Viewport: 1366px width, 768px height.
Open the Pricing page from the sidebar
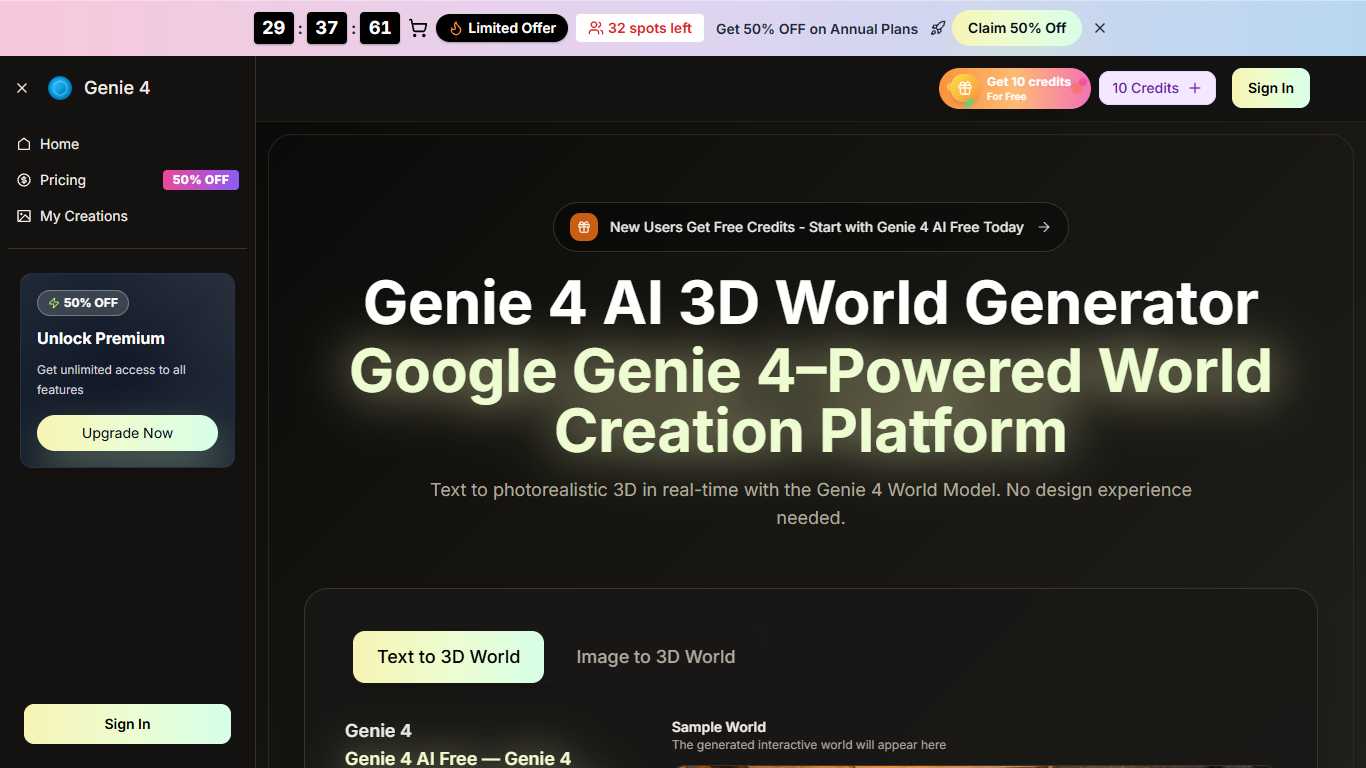[63, 180]
